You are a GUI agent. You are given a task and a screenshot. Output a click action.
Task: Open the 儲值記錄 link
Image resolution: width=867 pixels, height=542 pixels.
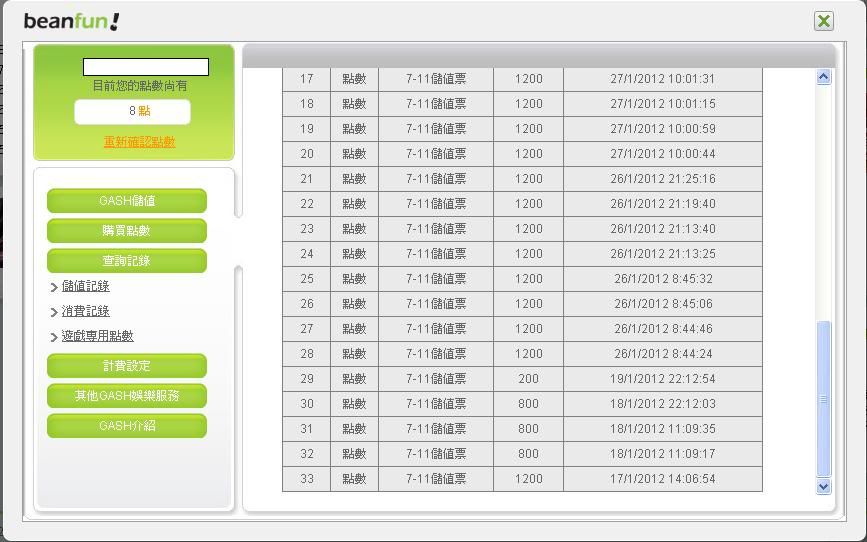click(x=86, y=286)
